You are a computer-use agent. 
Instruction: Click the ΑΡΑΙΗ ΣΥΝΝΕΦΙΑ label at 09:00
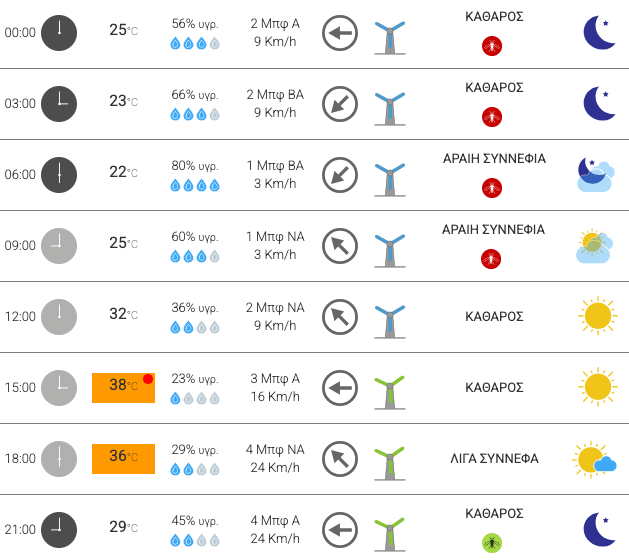pos(493,229)
